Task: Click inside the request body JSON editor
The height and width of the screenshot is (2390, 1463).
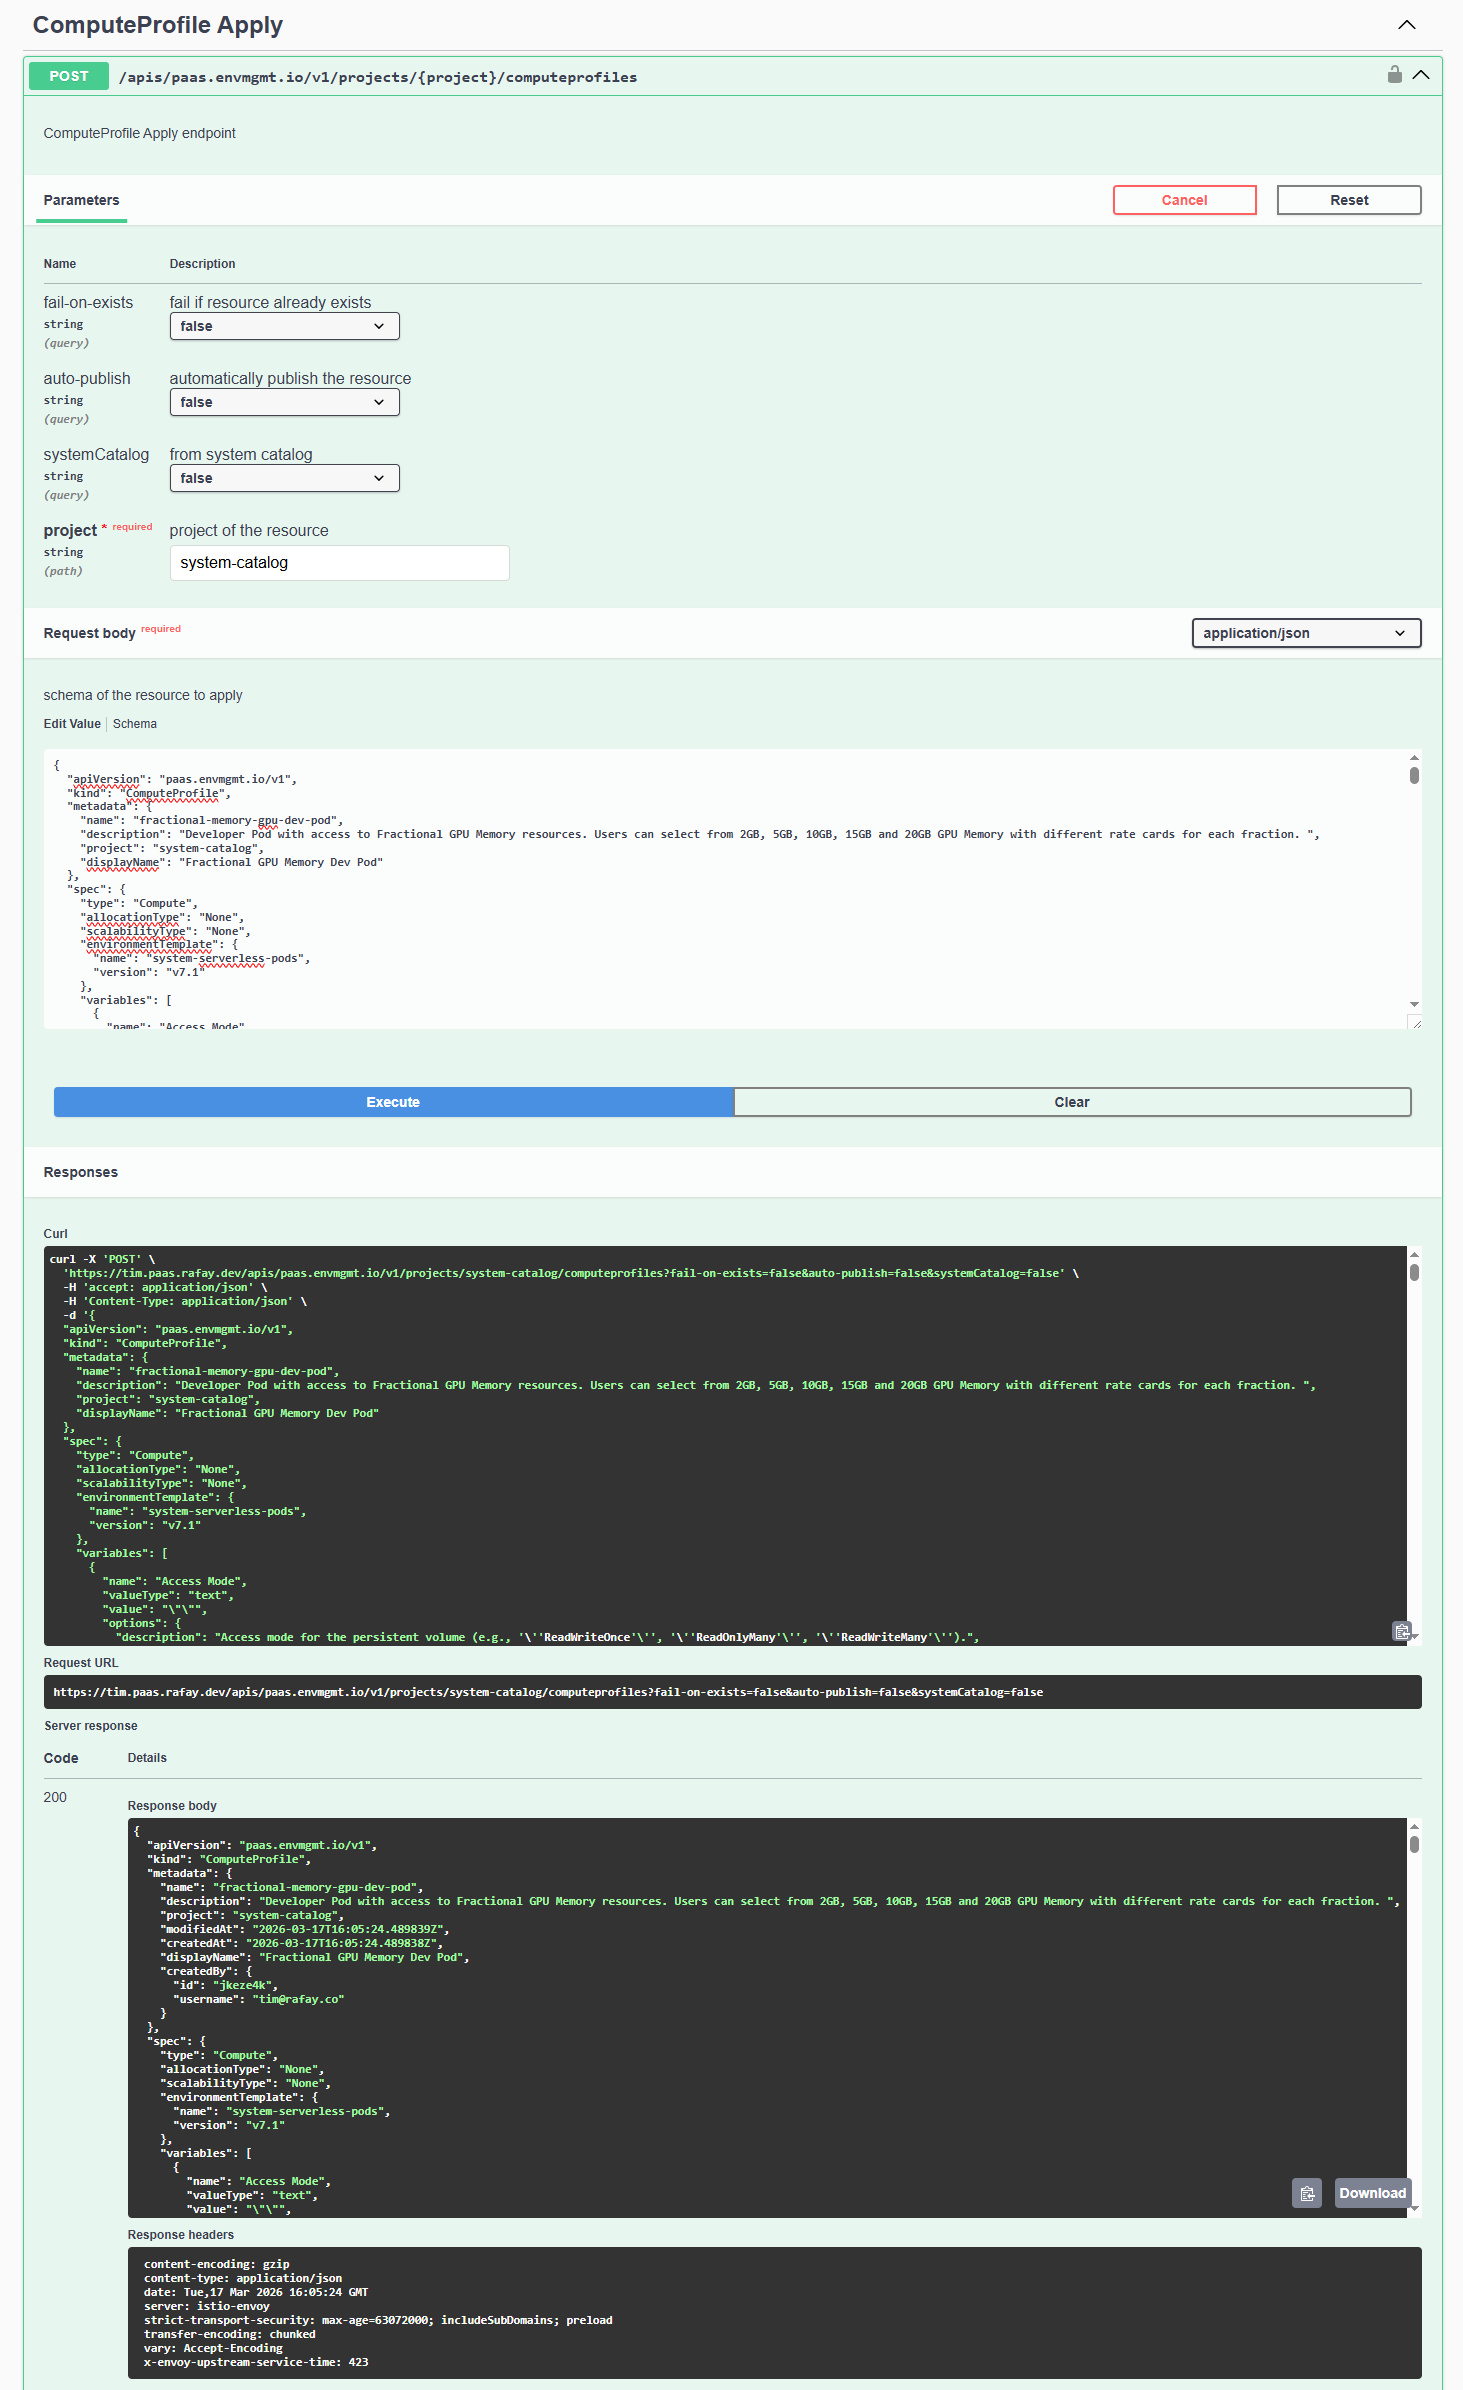Action: click(x=700, y=900)
